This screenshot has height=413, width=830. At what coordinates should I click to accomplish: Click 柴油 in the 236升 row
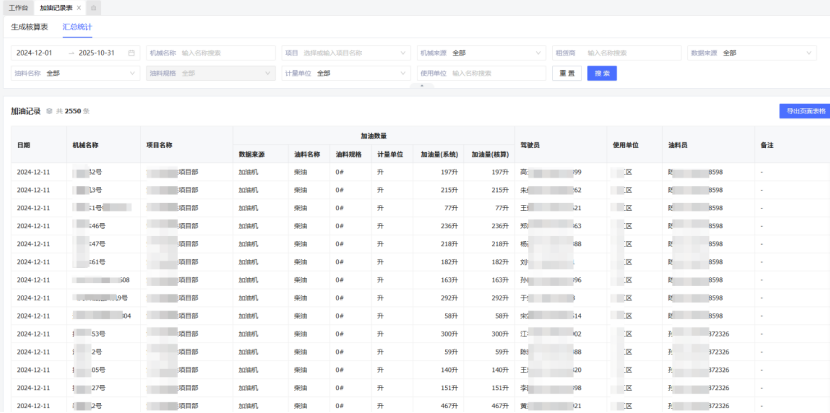coord(301,226)
